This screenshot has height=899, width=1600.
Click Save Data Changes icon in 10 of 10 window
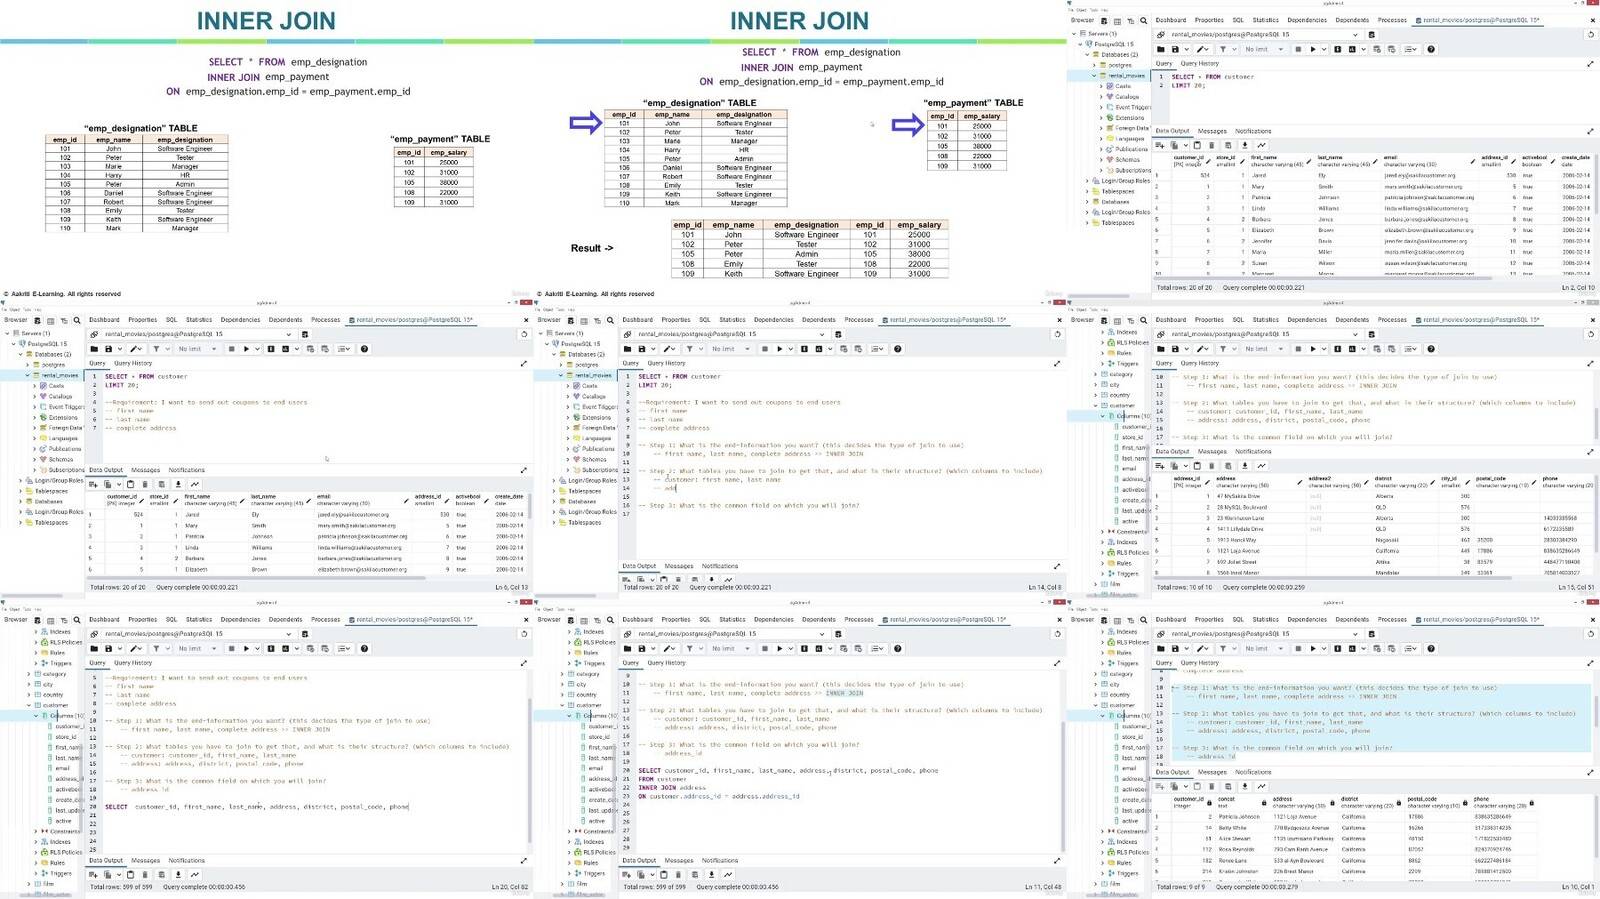point(1228,466)
